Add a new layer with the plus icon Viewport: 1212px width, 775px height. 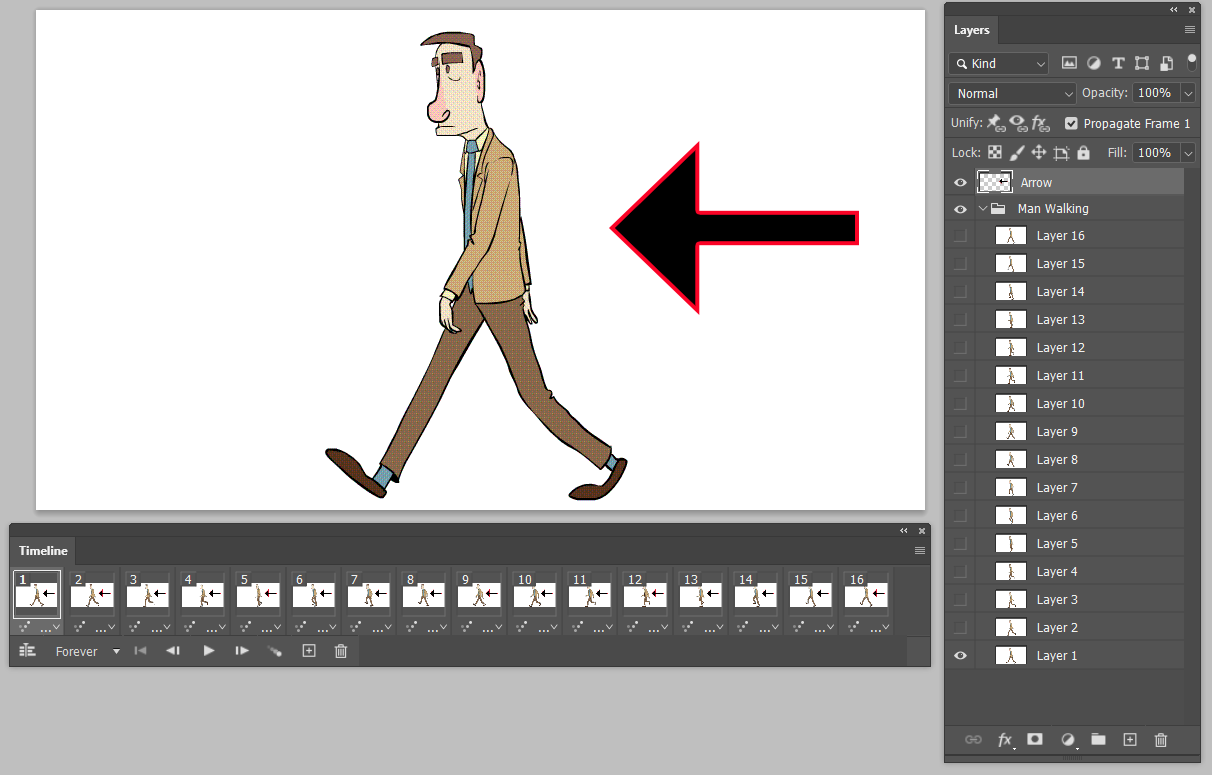click(1129, 740)
